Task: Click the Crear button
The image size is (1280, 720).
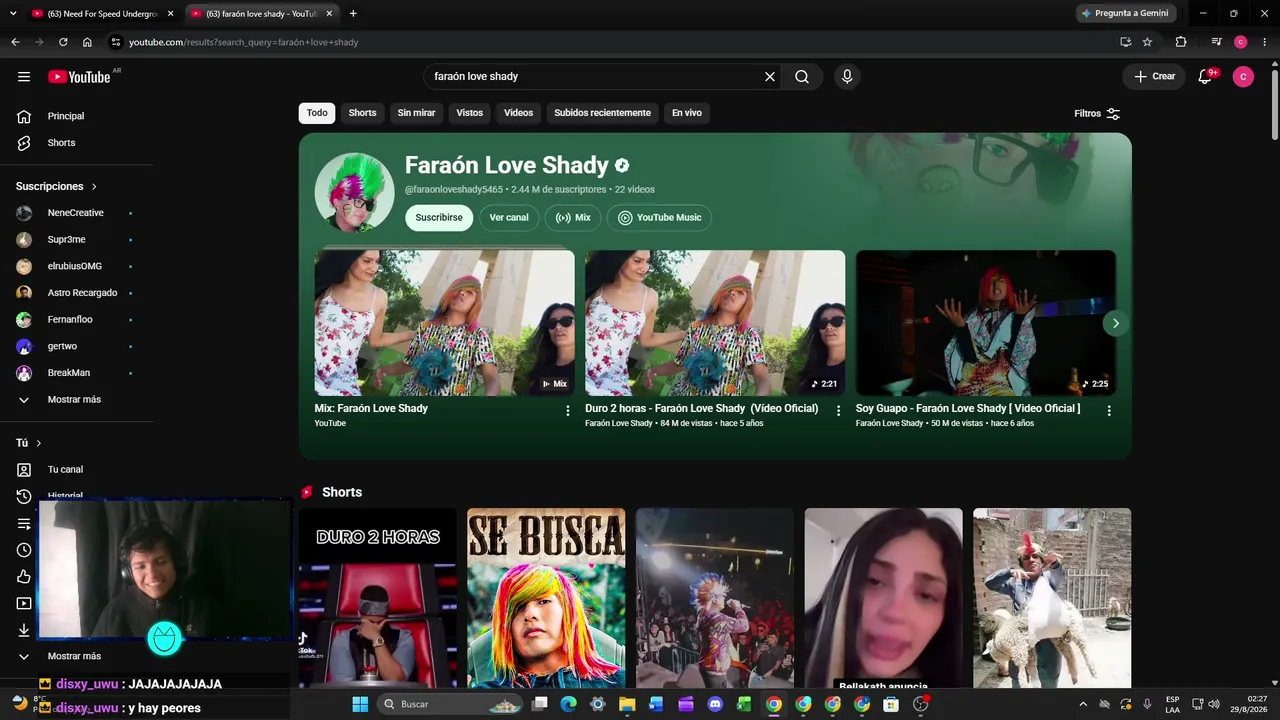Action: tap(1154, 77)
